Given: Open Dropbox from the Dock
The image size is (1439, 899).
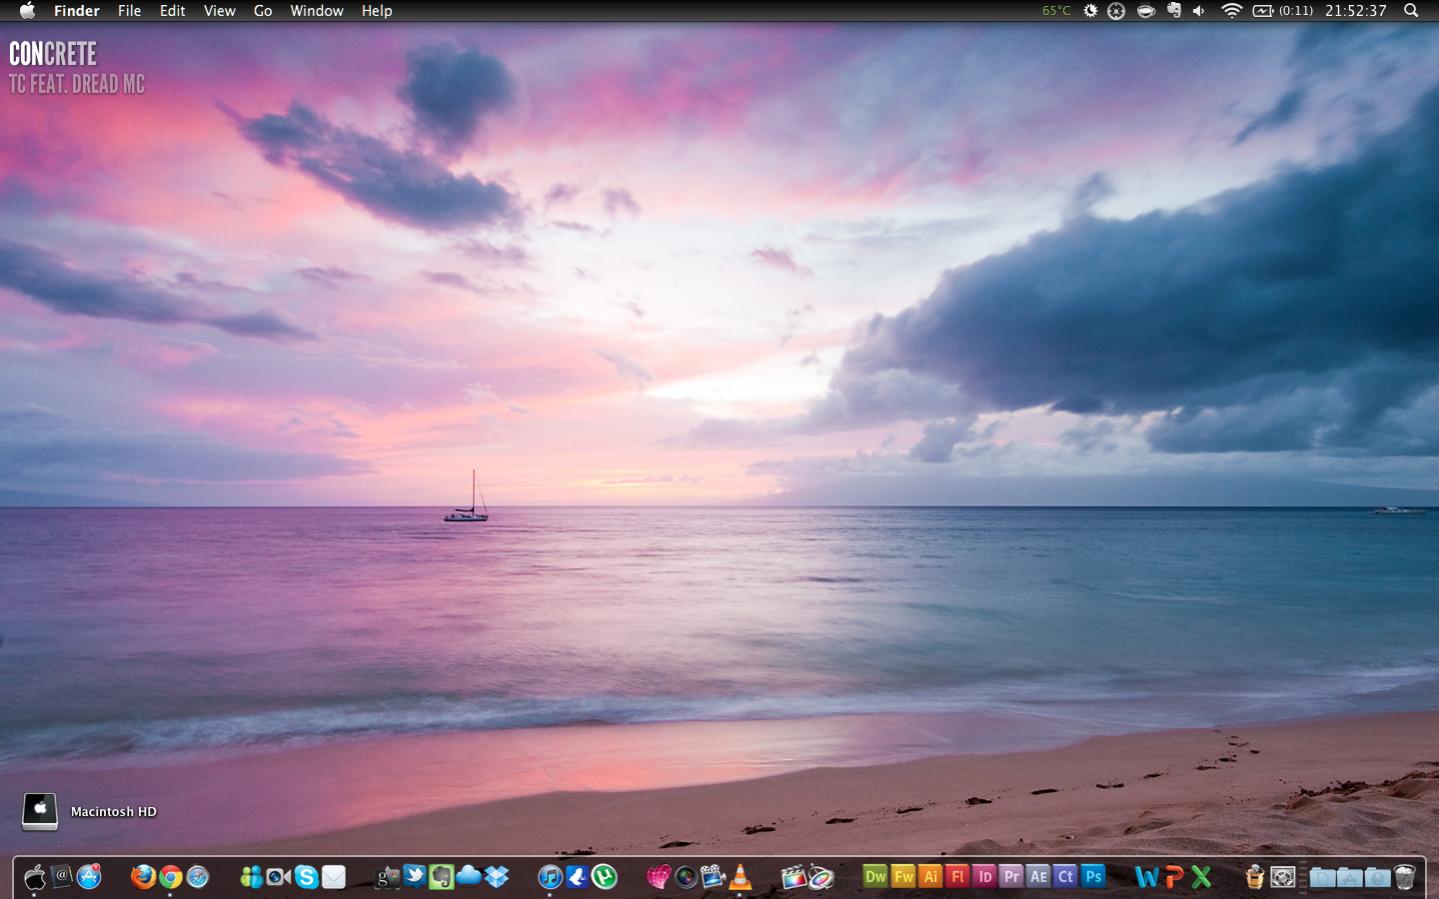Looking at the screenshot, I should pos(496,877).
